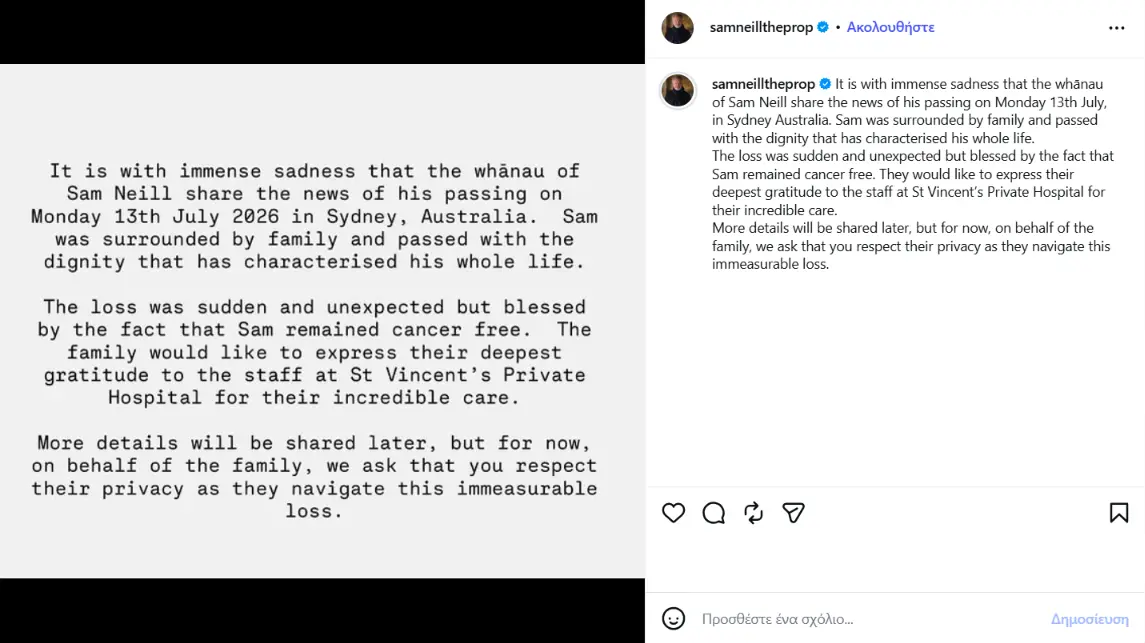Image resolution: width=1145 pixels, height=643 pixels.
Task: Click the black bar below the post image
Action: [x=322, y=611]
